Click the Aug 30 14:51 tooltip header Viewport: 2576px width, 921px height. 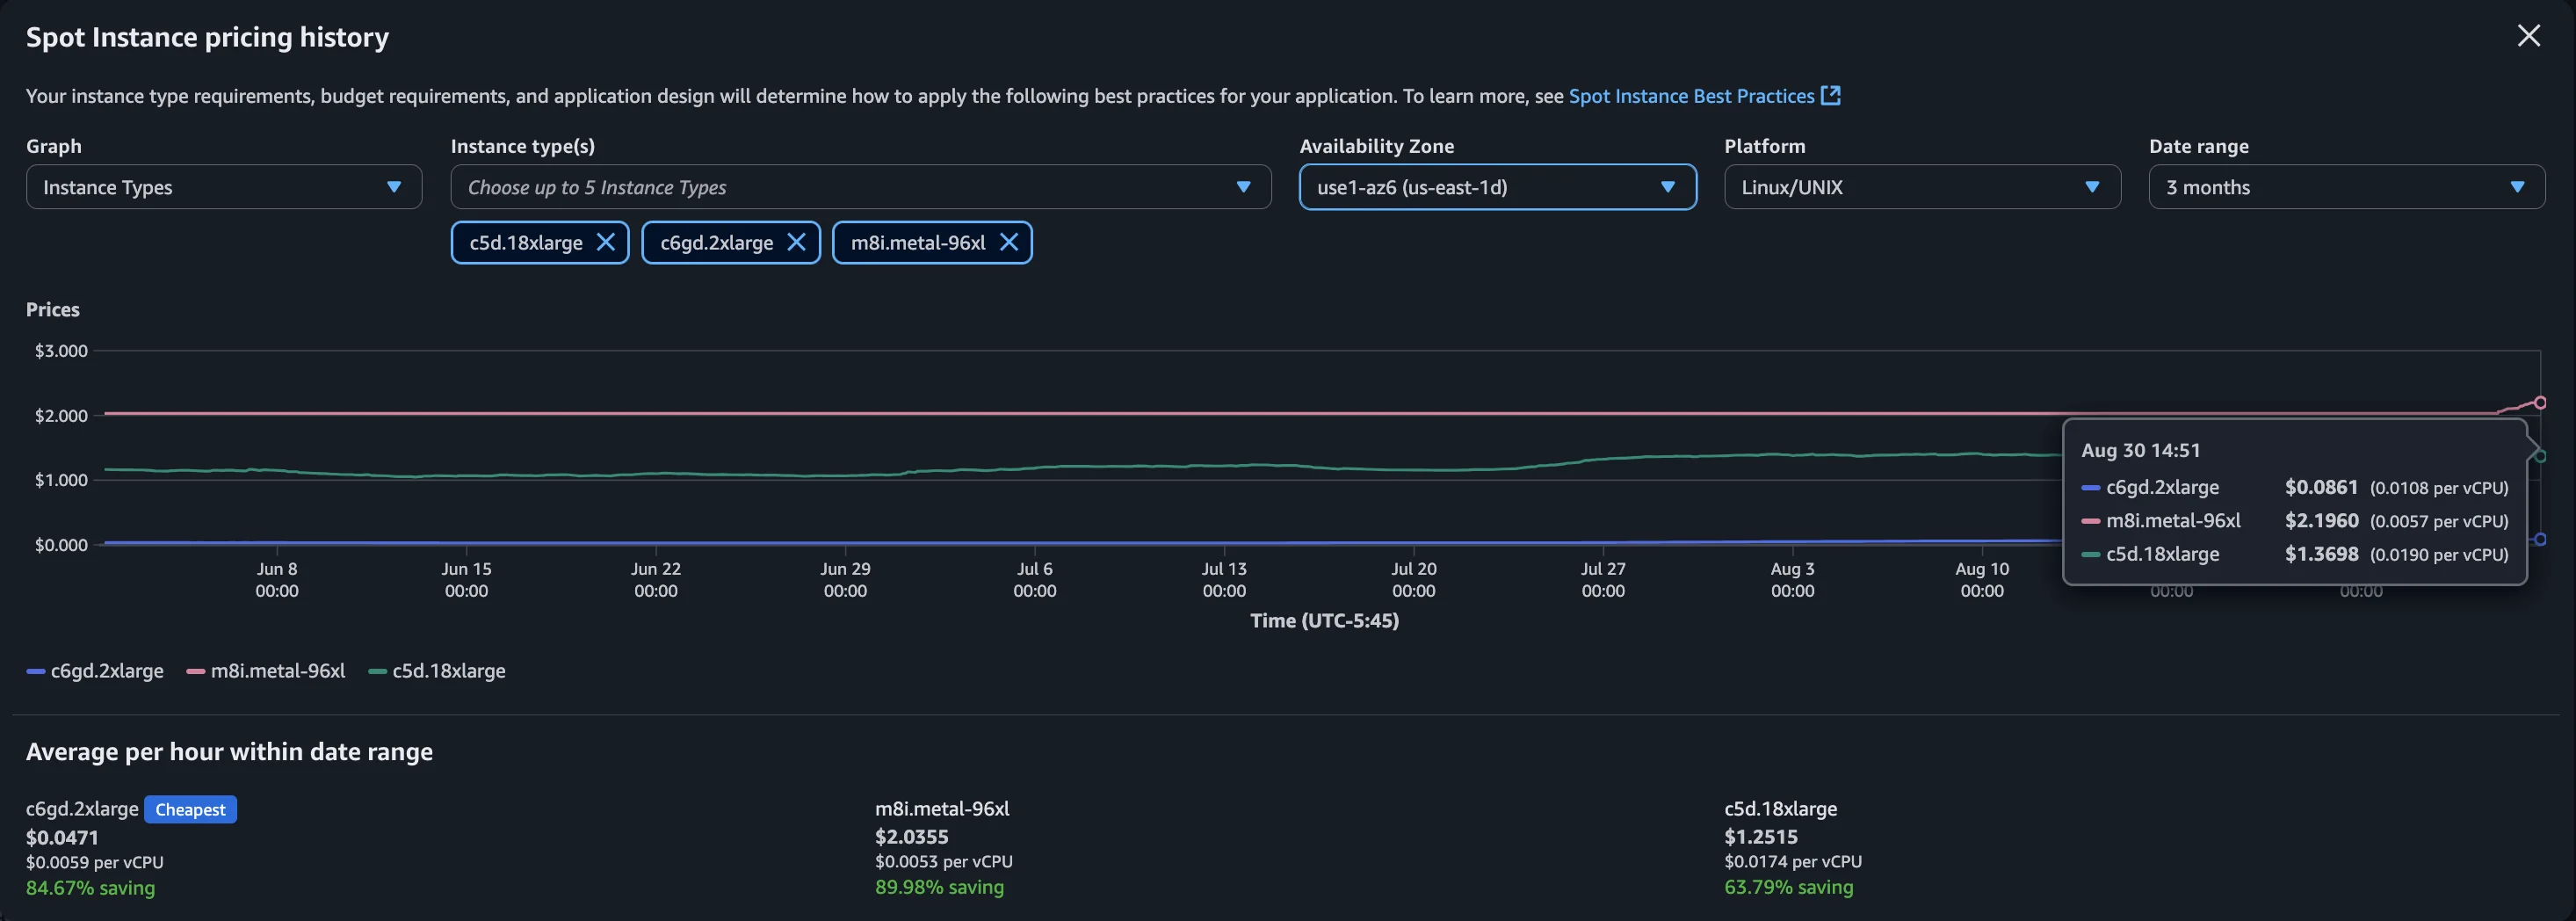tap(2140, 450)
